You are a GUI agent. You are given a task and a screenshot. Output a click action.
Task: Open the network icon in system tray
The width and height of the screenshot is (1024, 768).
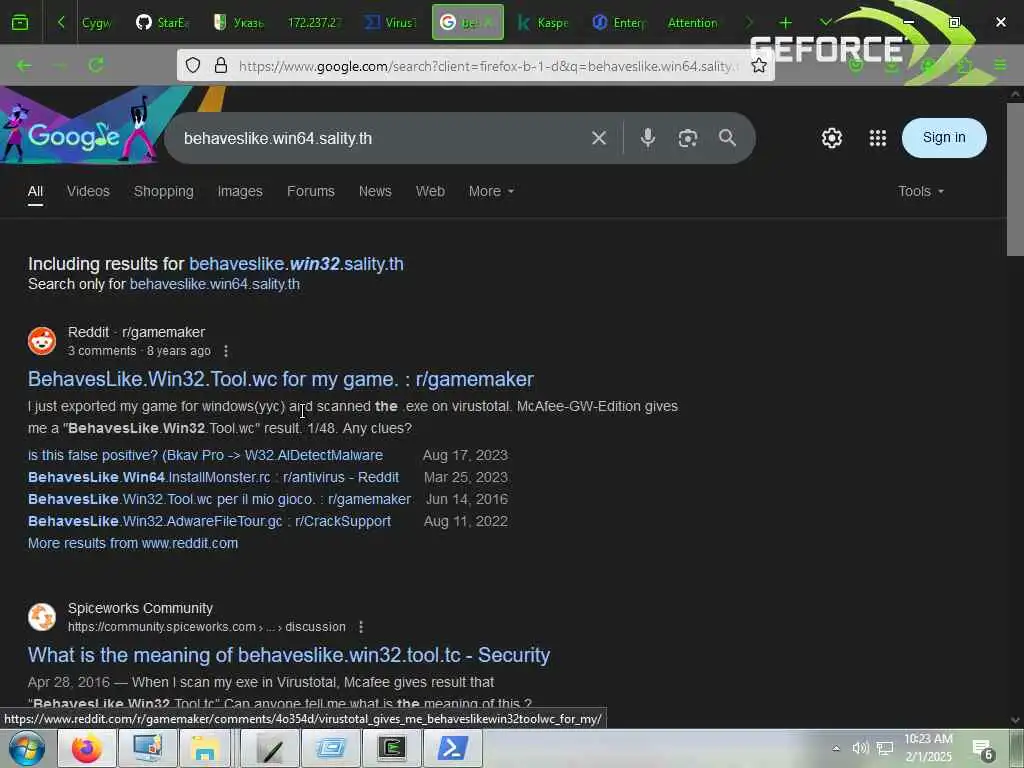point(885,748)
